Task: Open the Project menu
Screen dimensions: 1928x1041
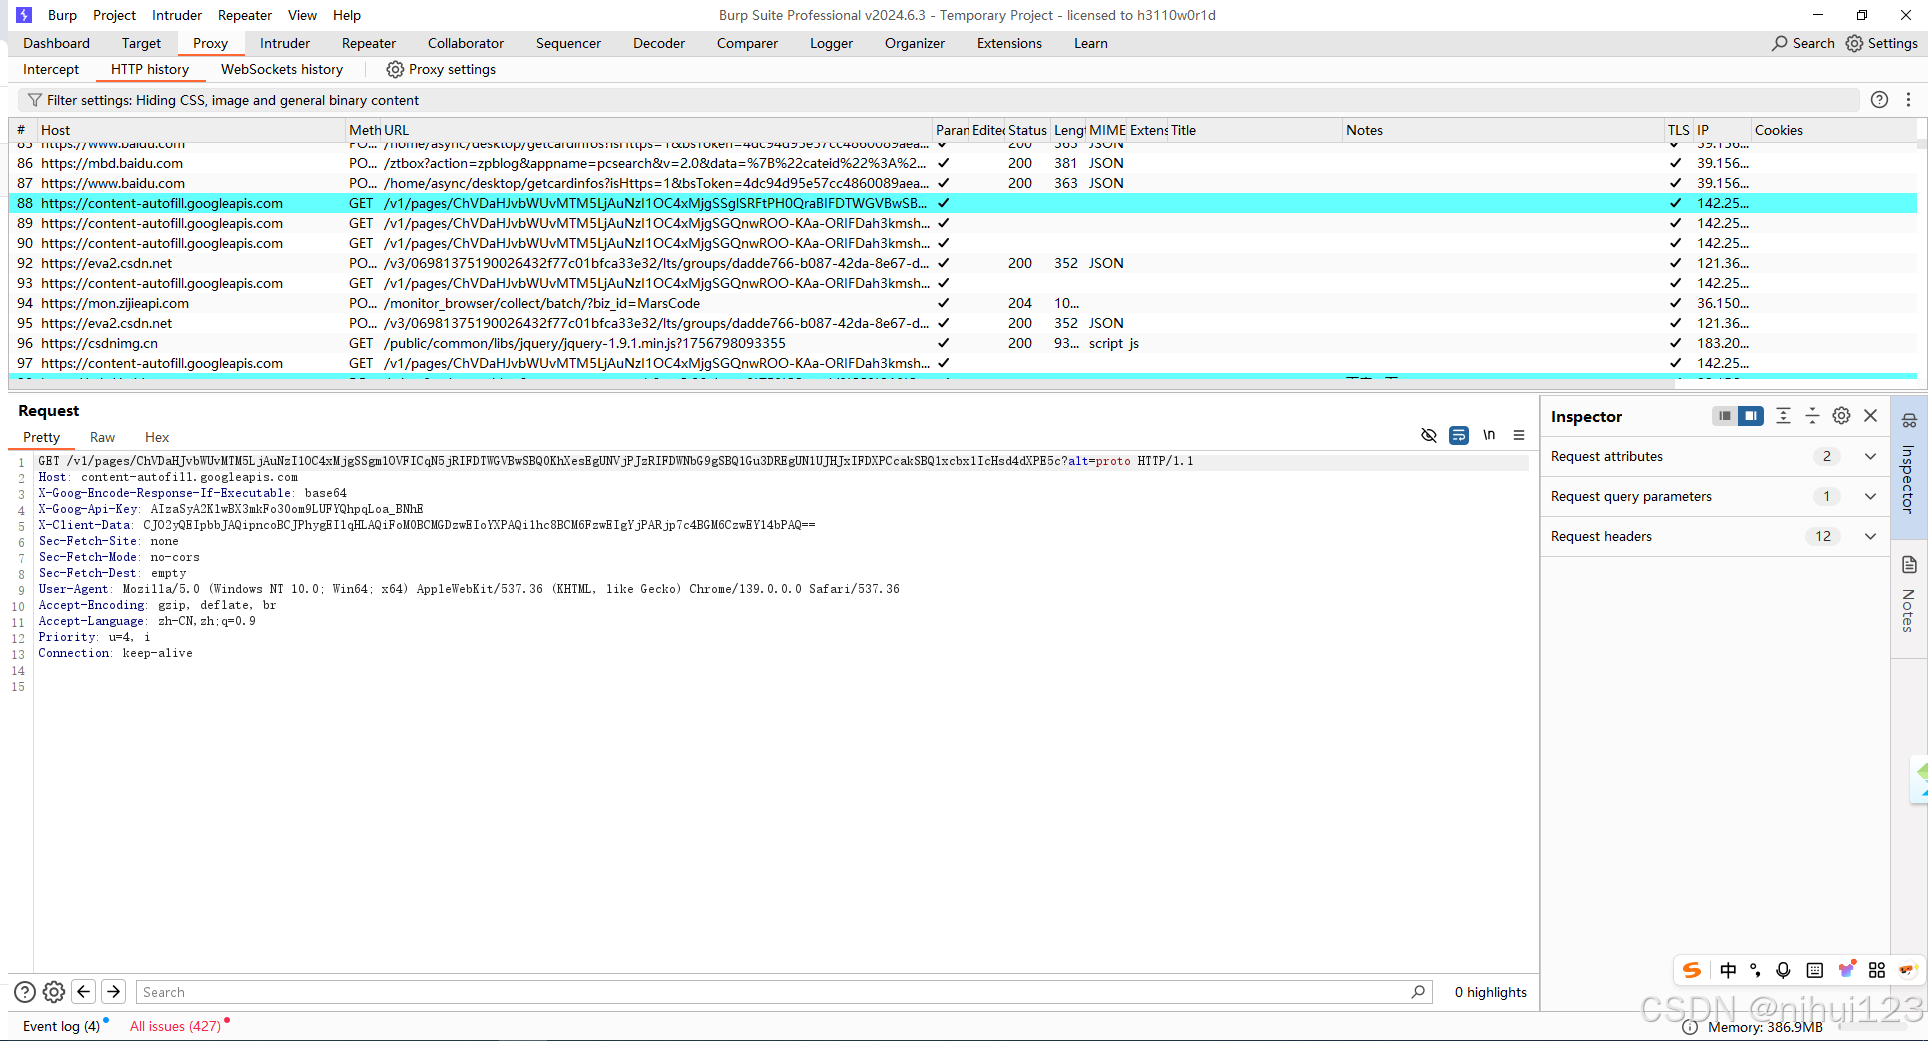Action: [x=114, y=15]
